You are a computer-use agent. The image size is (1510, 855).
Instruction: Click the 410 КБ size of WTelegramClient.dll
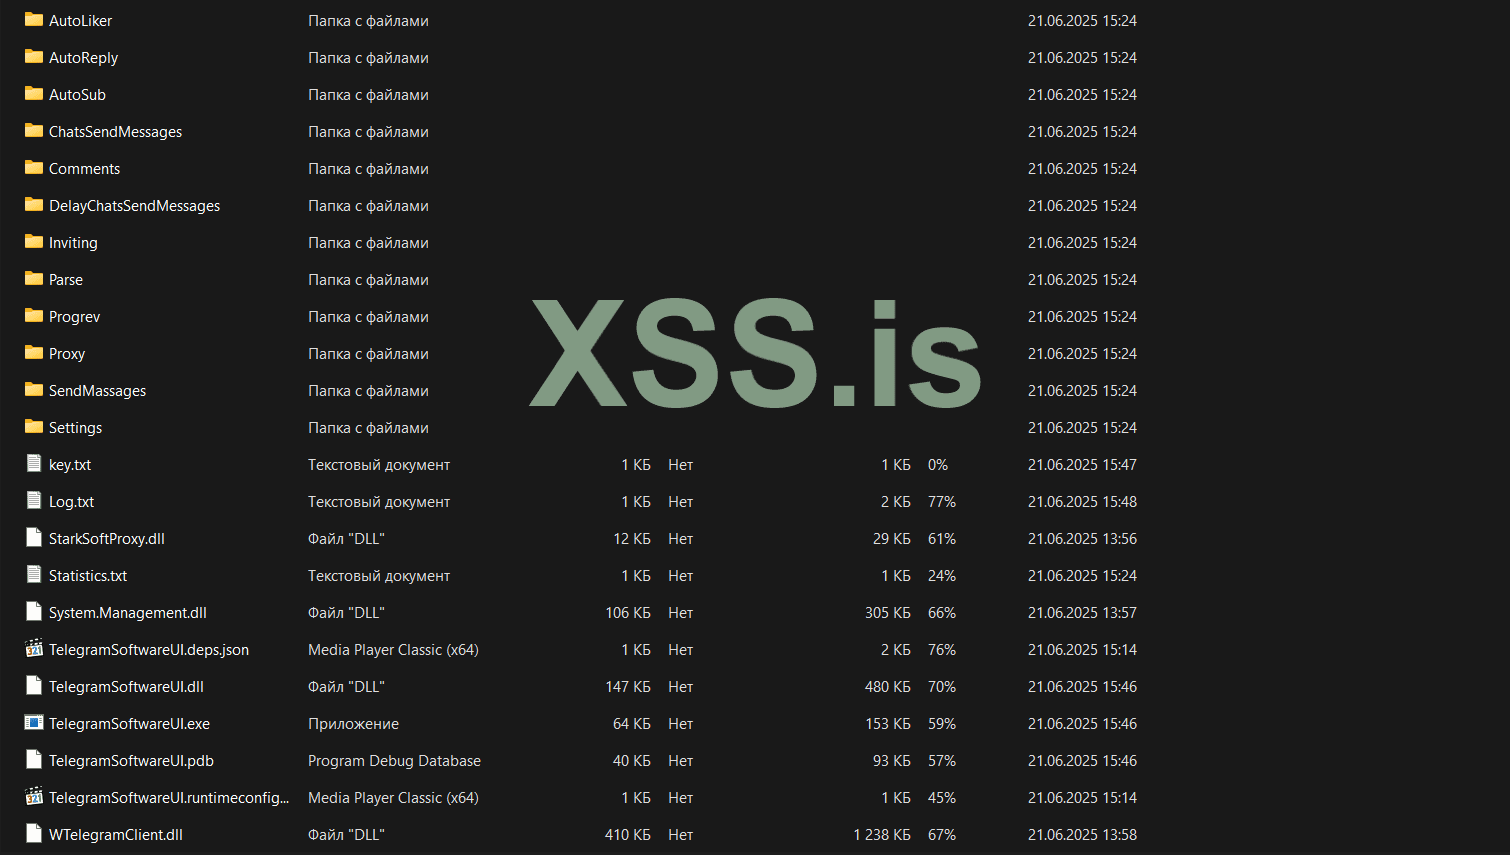628,835
